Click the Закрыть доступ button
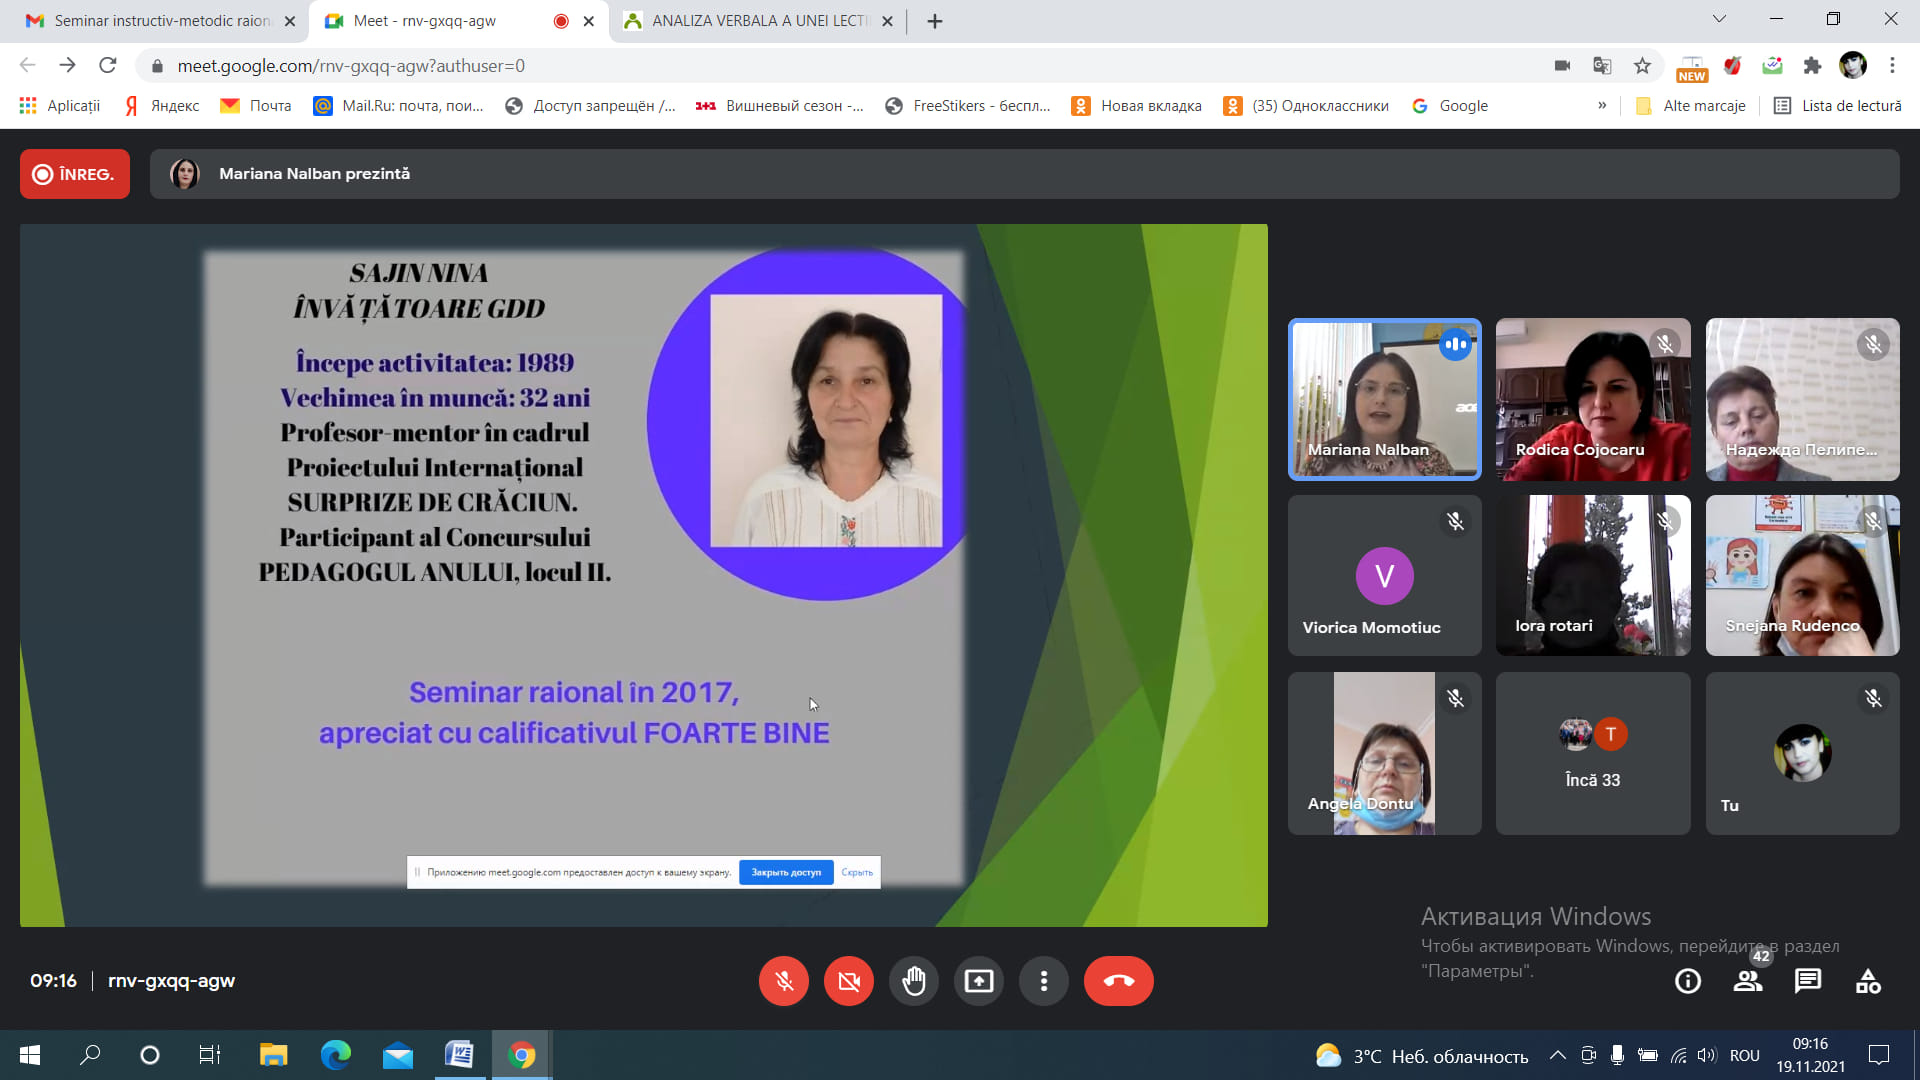The height and width of the screenshot is (1080, 1920). [786, 872]
